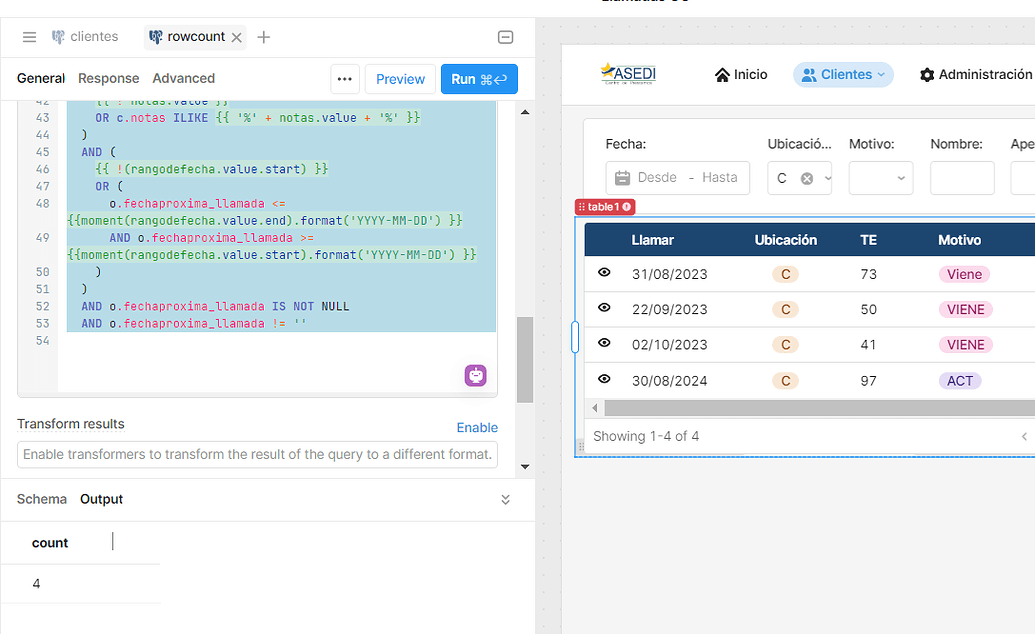Open Administración in the navigation
The width and height of the screenshot is (1035, 634).
(976, 75)
